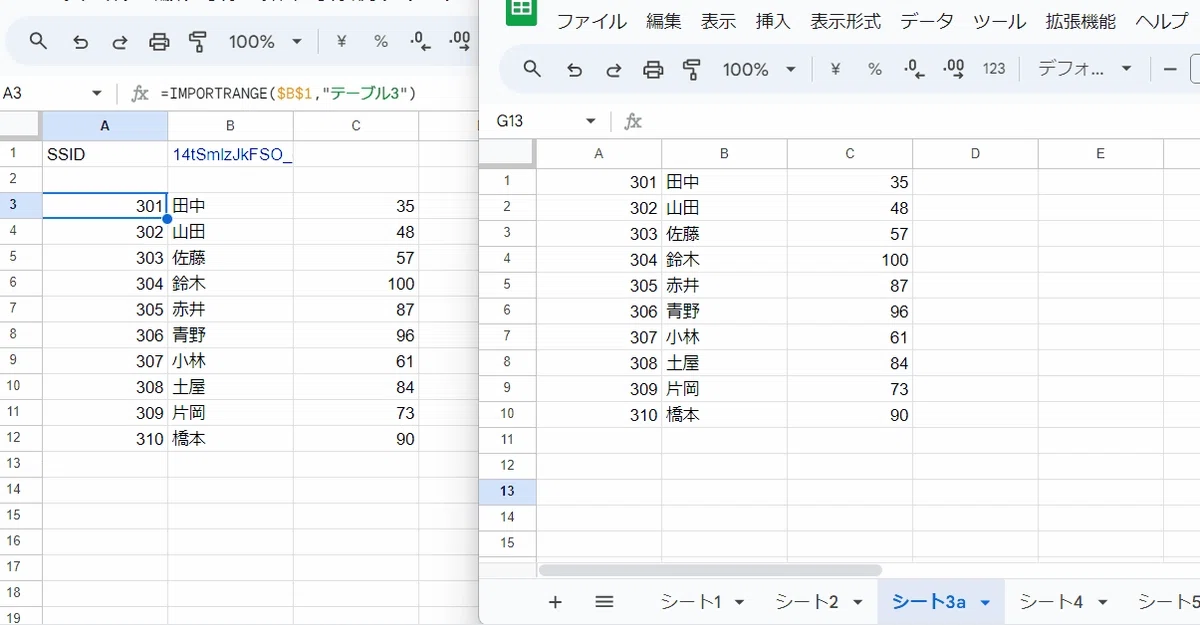
Task: Print from the right window toolbar
Action: [x=653, y=69]
